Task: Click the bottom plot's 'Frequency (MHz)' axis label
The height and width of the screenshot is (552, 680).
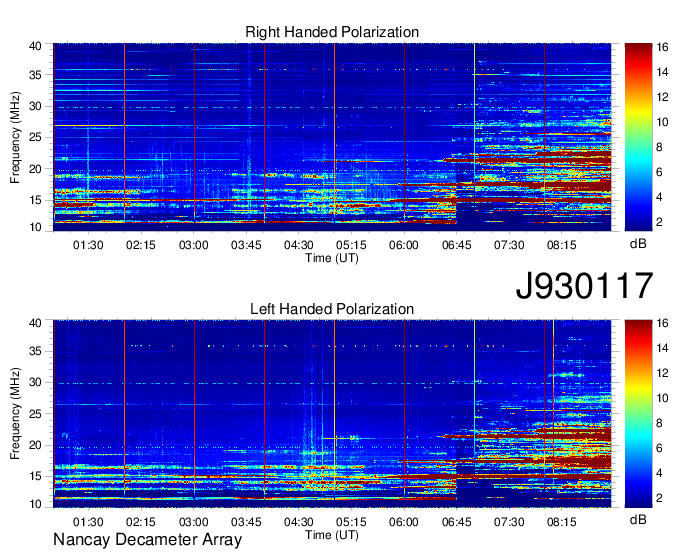Action: pyautogui.click(x=15, y=414)
